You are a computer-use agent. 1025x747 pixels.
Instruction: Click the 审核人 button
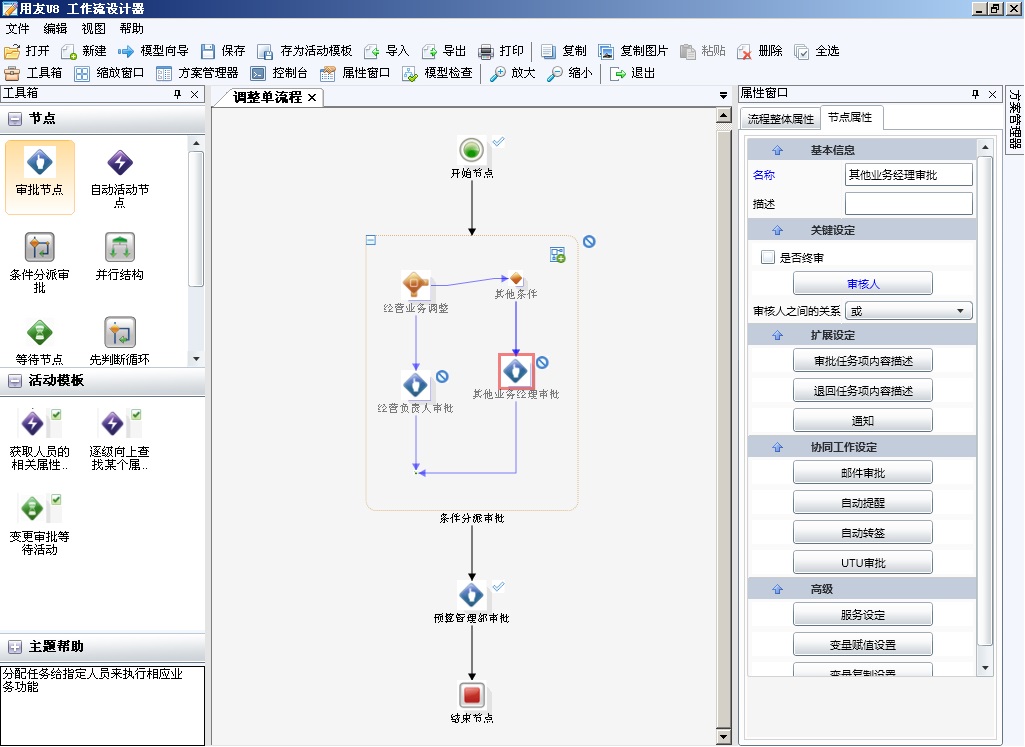pos(863,284)
